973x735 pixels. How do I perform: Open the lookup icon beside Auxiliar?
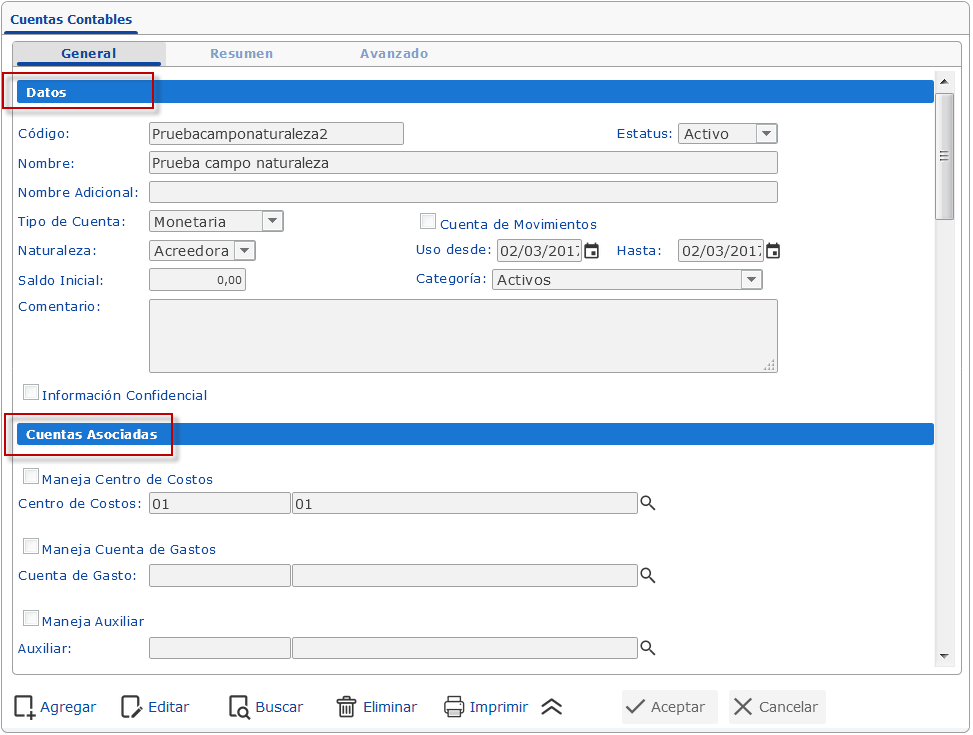[x=648, y=647]
